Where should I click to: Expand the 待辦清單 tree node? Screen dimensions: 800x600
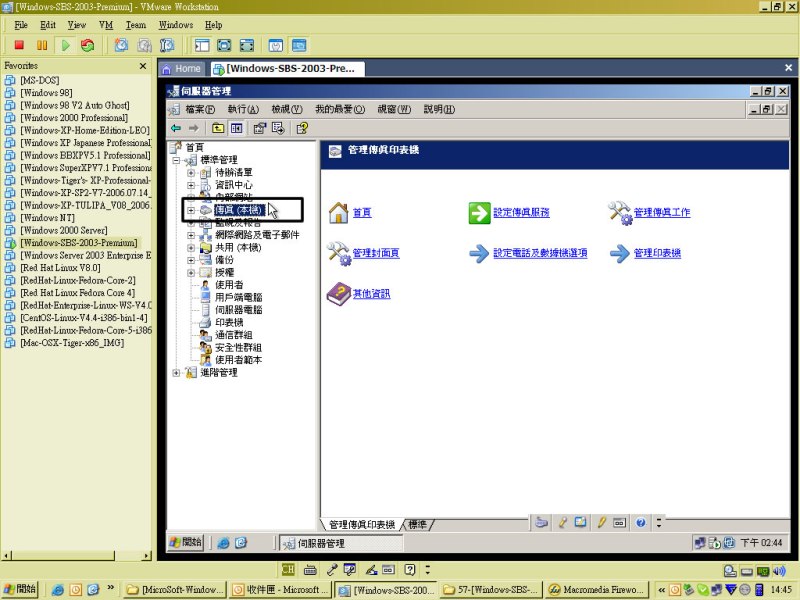point(191,172)
